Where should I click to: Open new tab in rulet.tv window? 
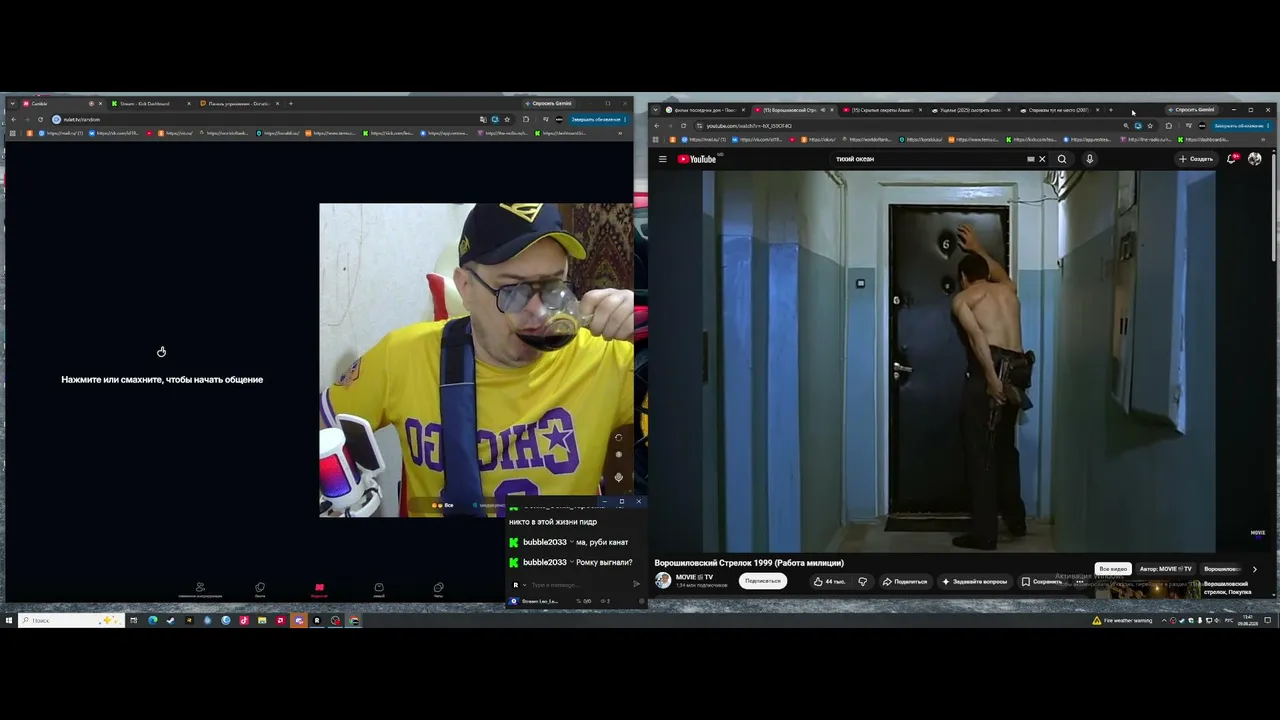click(291, 103)
